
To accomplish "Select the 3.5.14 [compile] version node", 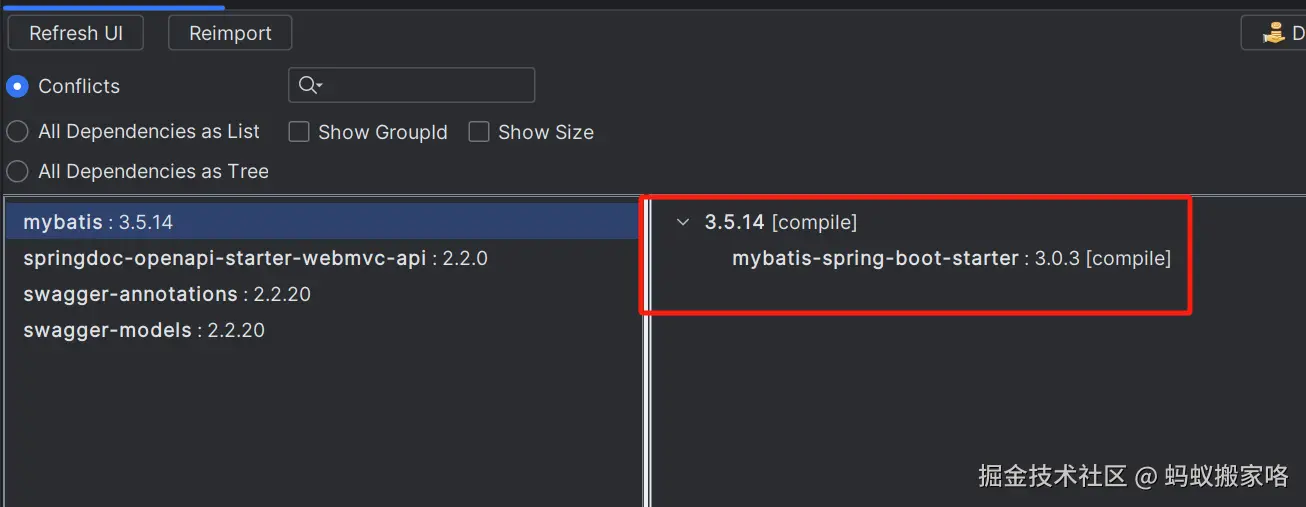I will [780, 222].
